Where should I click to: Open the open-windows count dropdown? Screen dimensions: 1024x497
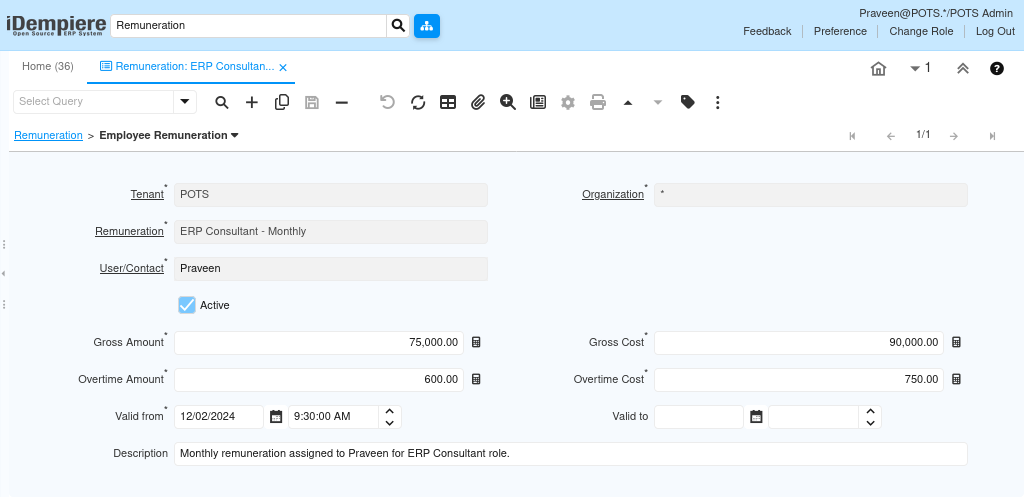coord(920,68)
